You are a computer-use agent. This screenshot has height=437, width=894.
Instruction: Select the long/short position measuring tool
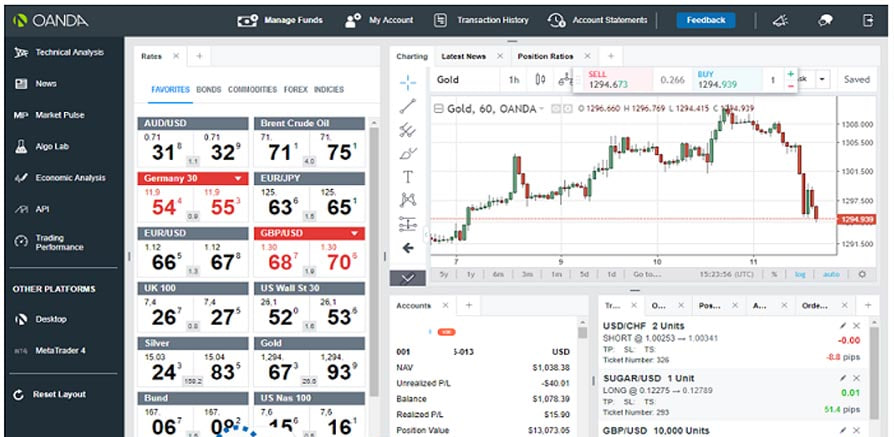(x=408, y=224)
